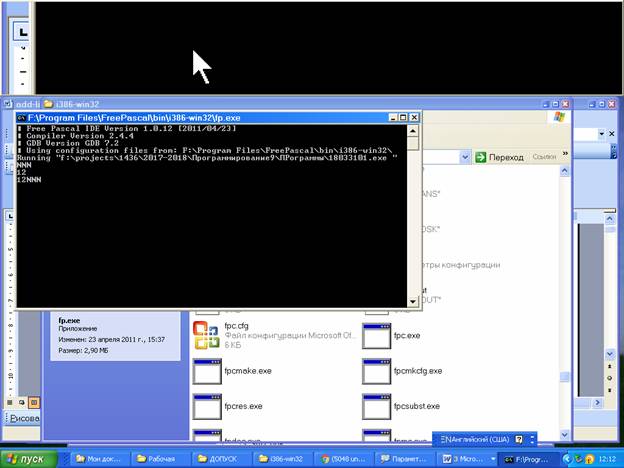
Task: Click the Рисова drawing toolbar label
Action: pyautogui.click(x=24, y=418)
